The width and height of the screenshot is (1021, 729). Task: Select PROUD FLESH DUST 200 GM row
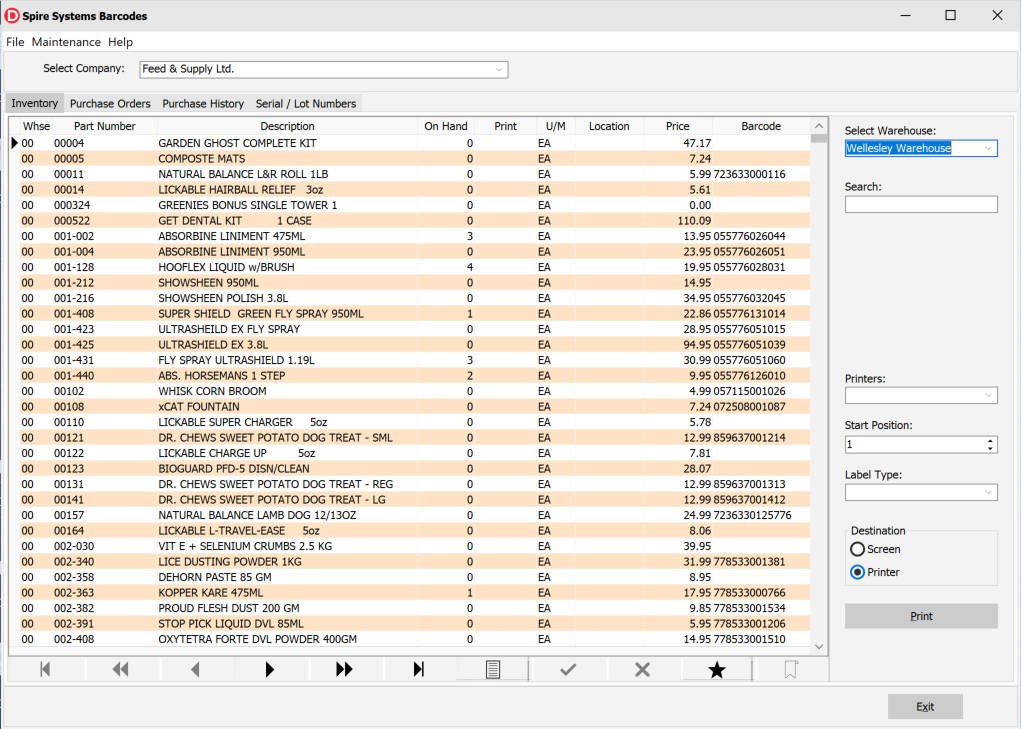(415, 609)
